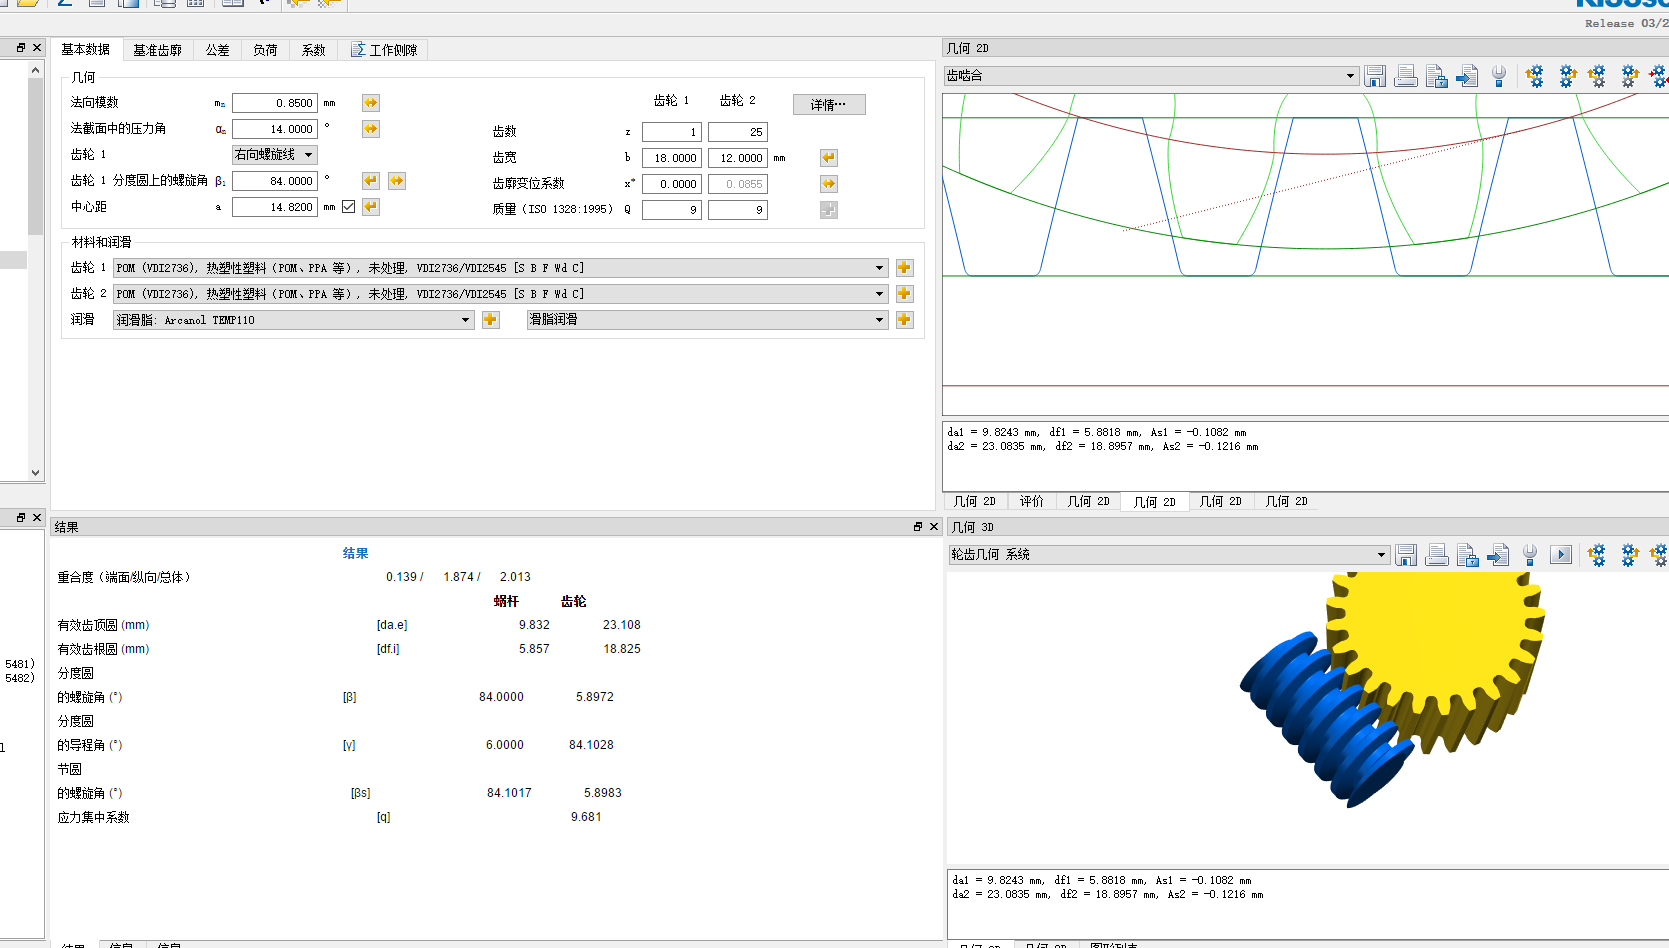Switch to the 基准齿廓 tab
This screenshot has height=948, width=1669.
click(x=157, y=50)
